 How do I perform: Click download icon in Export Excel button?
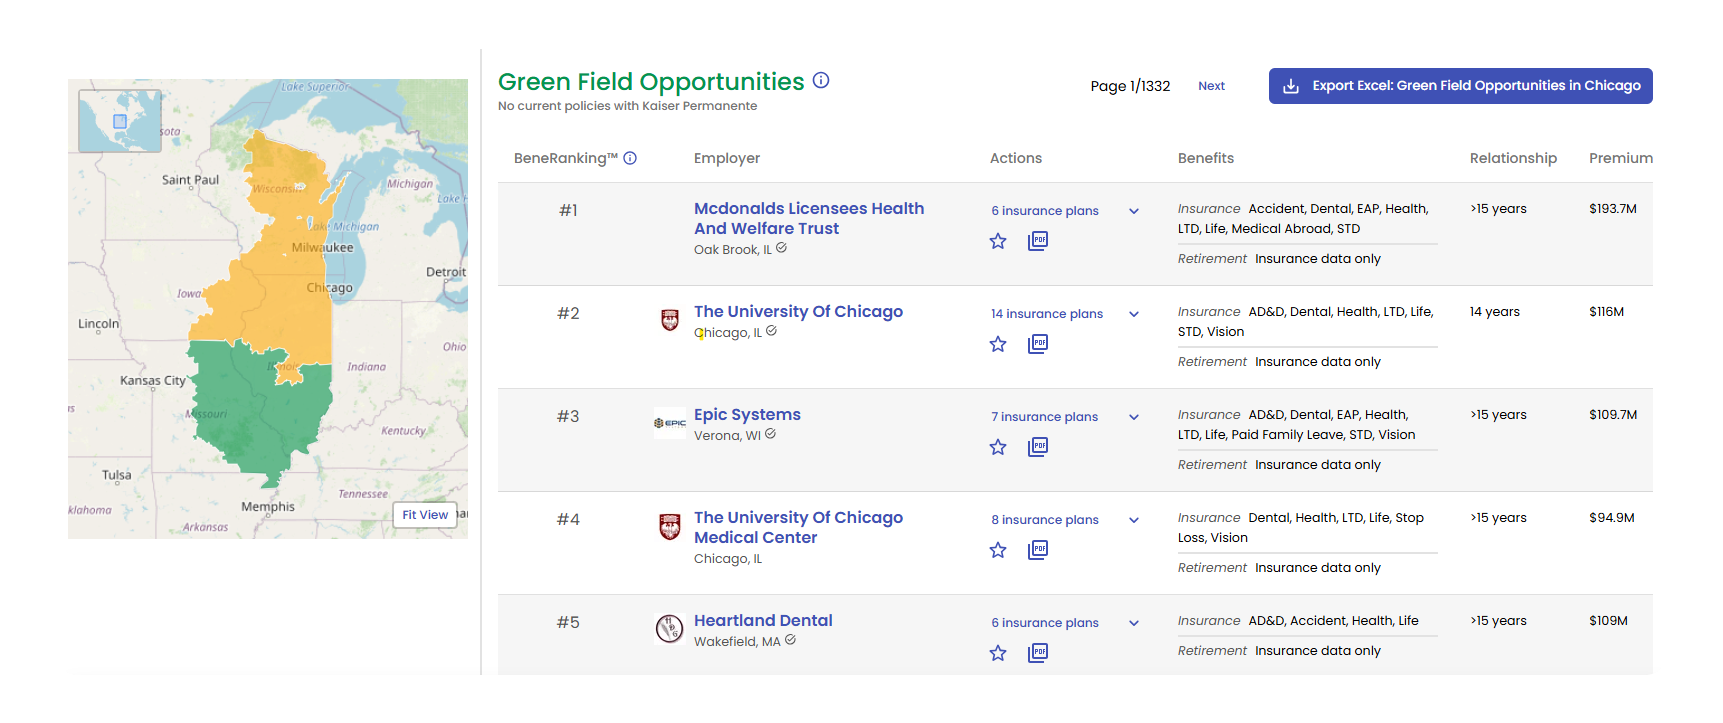tap(1291, 86)
